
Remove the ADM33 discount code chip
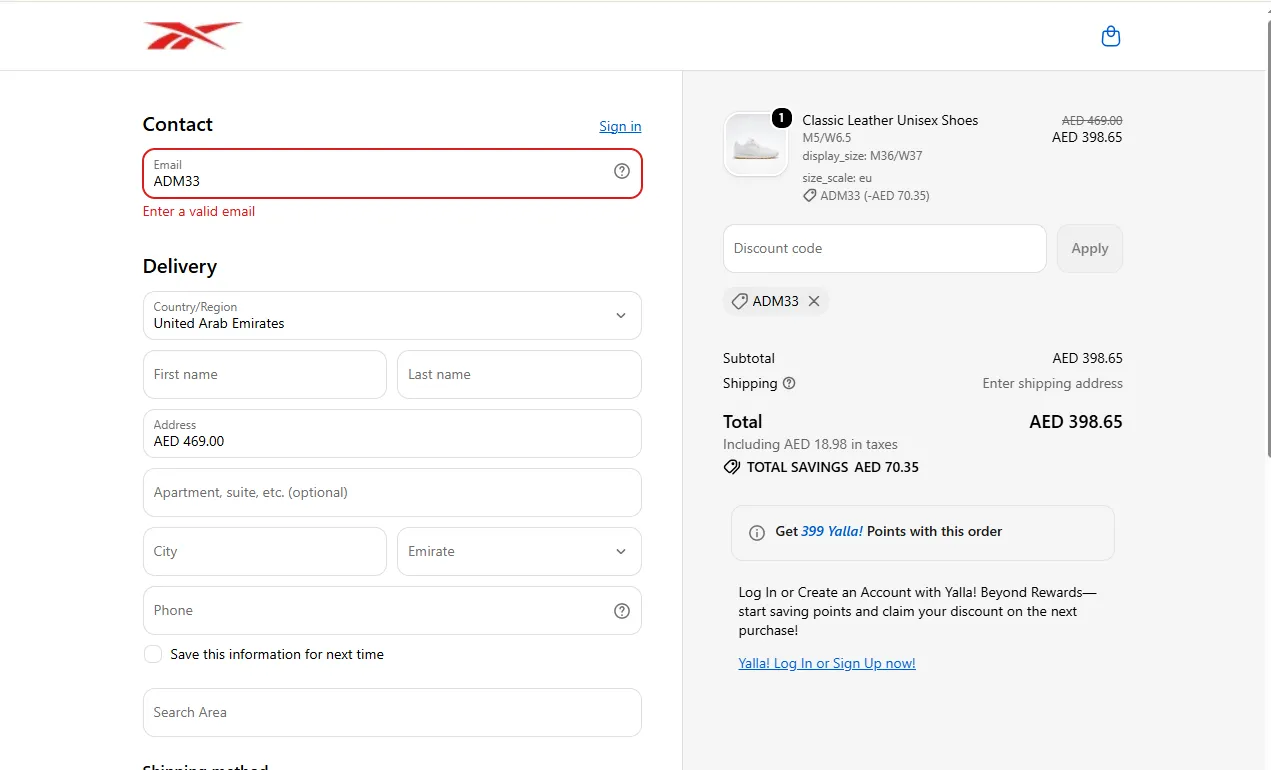[814, 301]
